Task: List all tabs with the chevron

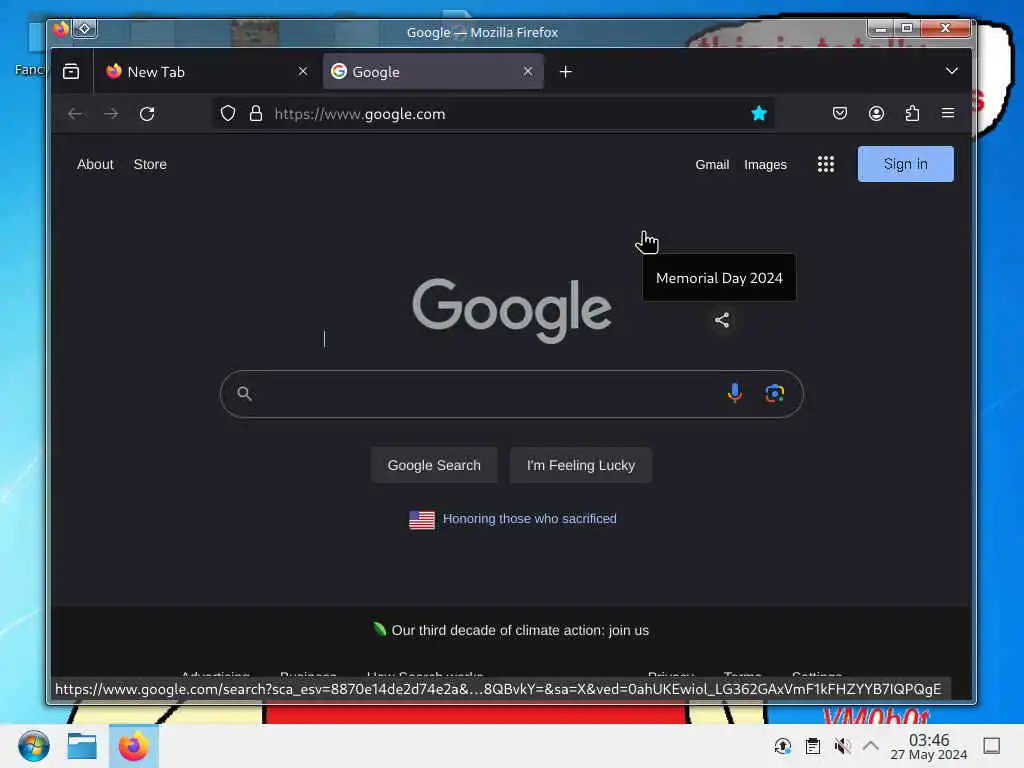Action: [x=952, y=71]
